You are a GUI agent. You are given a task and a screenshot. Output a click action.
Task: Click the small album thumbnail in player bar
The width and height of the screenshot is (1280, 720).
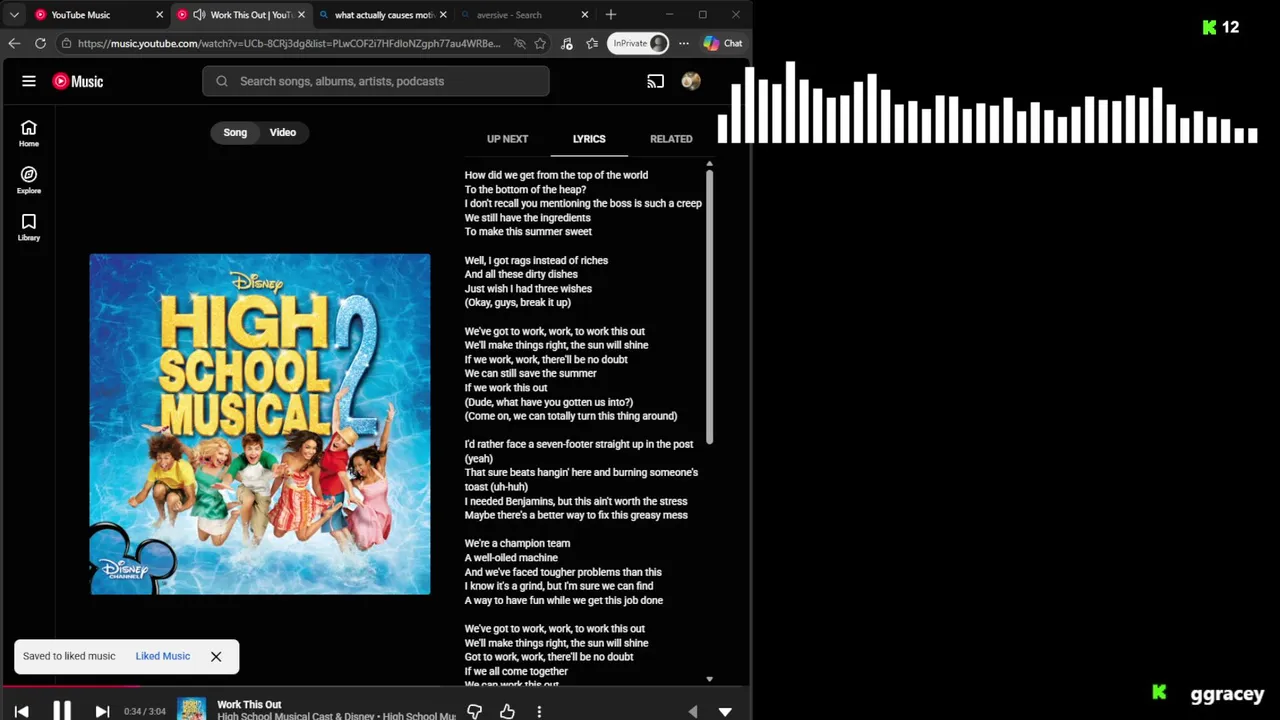coord(191,709)
